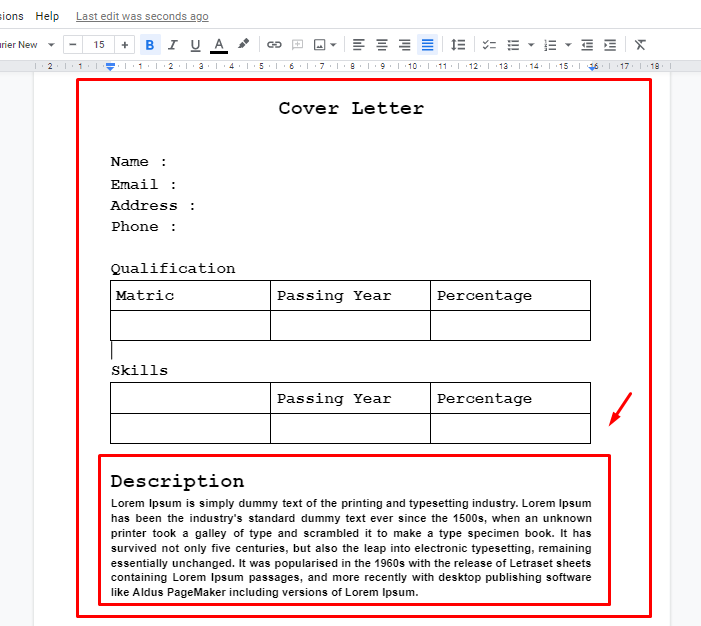Decrease font size with minus button

tap(73, 45)
